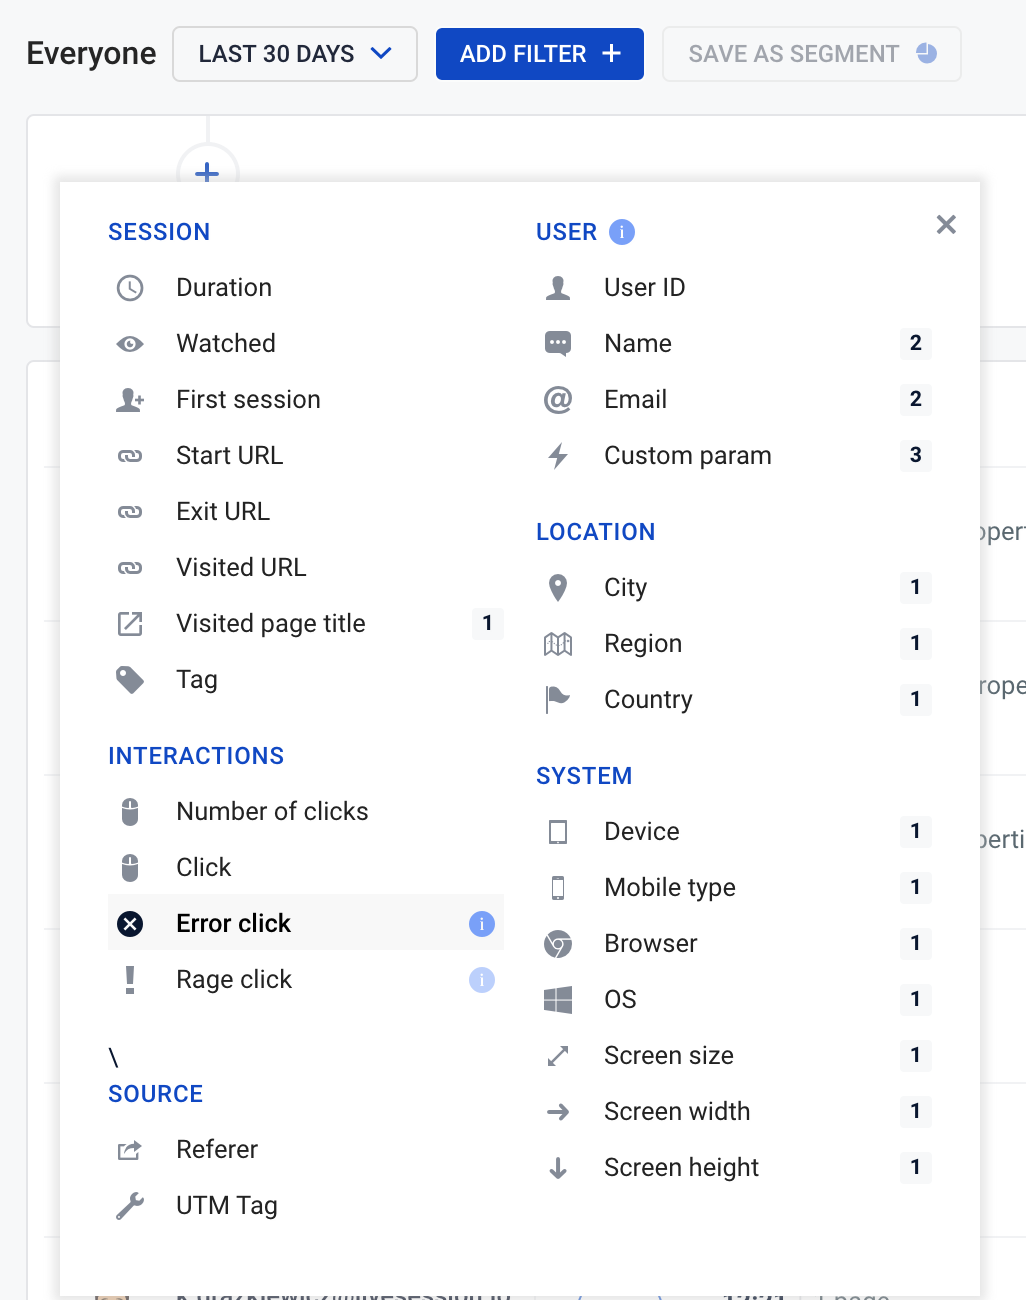Viewport: 1026px width, 1300px height.
Task: Select the Duration clock icon
Action: click(129, 287)
